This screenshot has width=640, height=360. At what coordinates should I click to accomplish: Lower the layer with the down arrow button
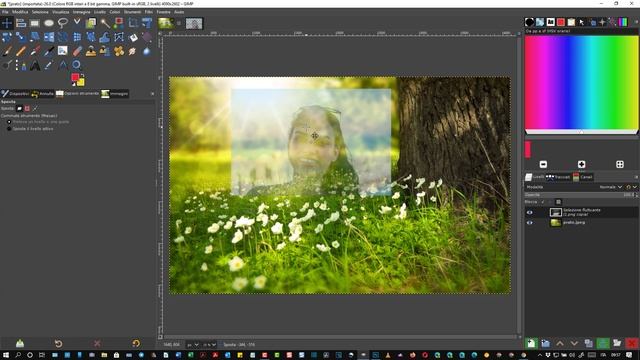tap(574, 343)
